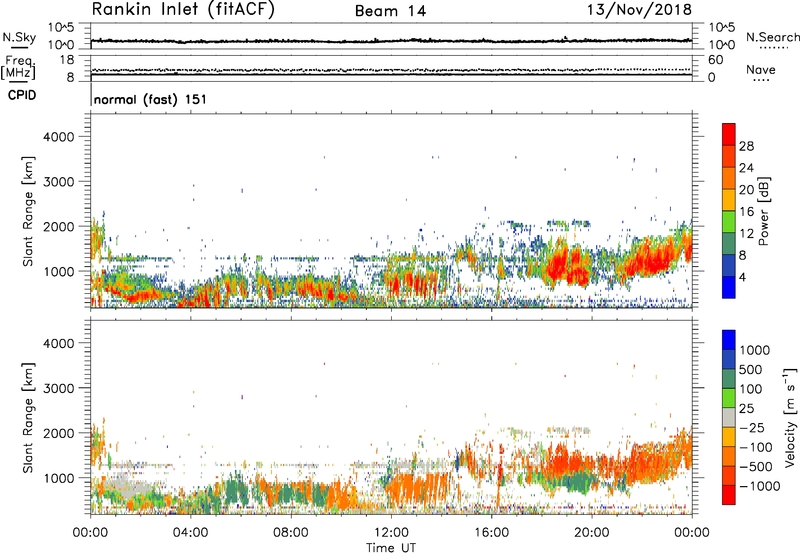The image size is (800, 554).
Task: Click the 'normal (fast) 151' text
Action: (151, 99)
